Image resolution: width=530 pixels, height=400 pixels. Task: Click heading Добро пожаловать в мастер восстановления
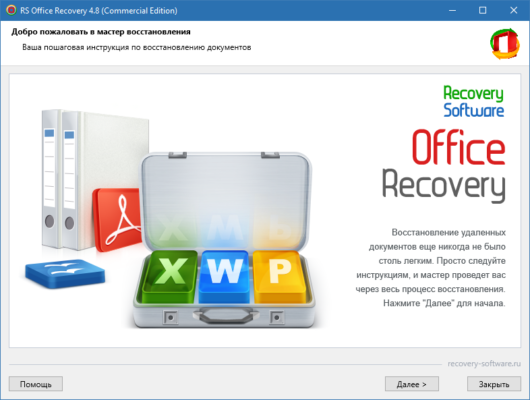click(101, 32)
